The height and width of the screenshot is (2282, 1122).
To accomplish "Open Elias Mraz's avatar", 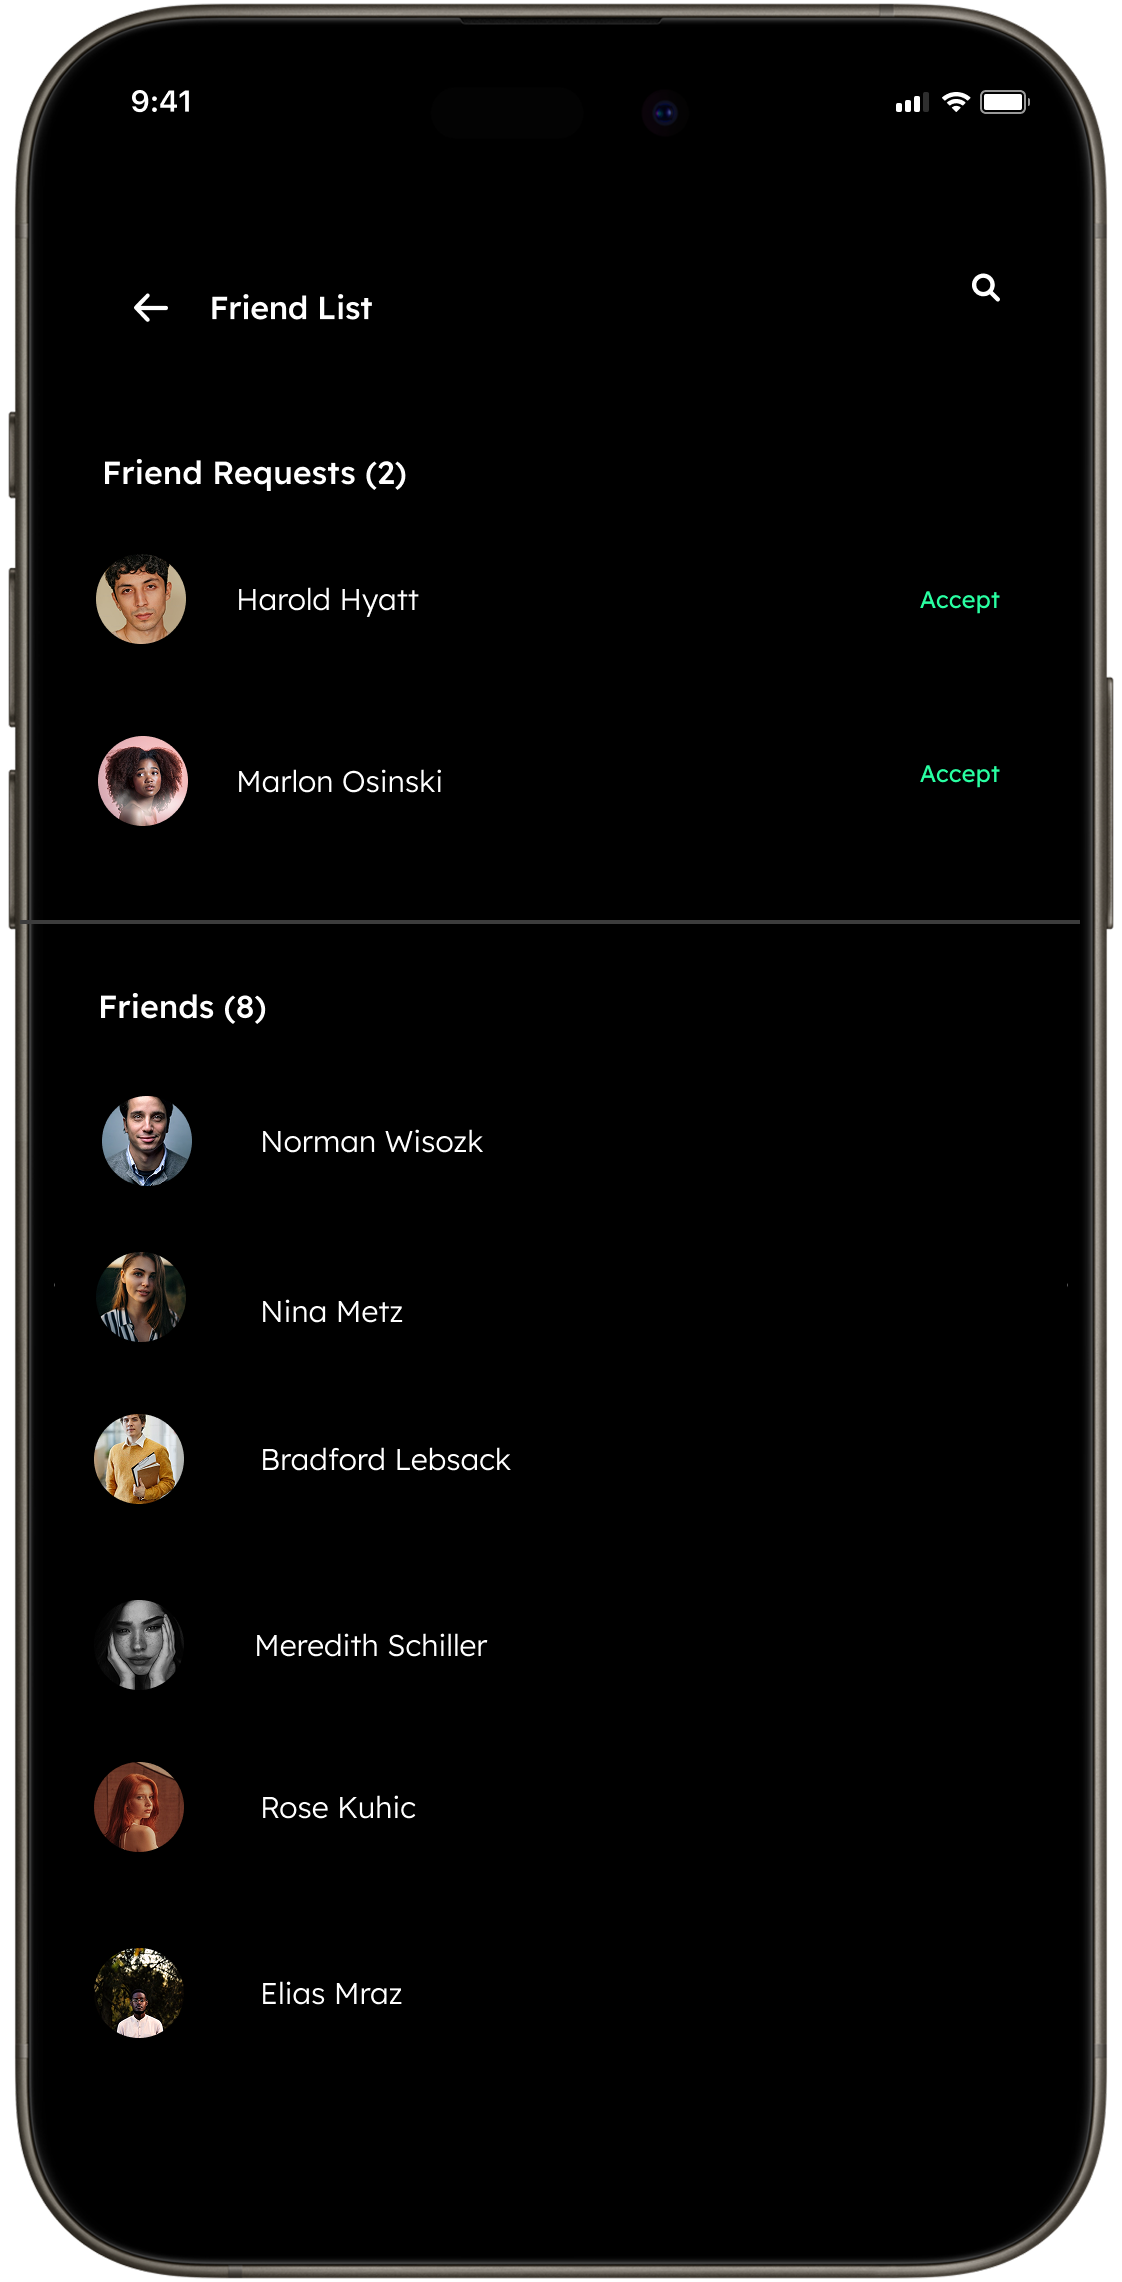I will [x=139, y=1993].
